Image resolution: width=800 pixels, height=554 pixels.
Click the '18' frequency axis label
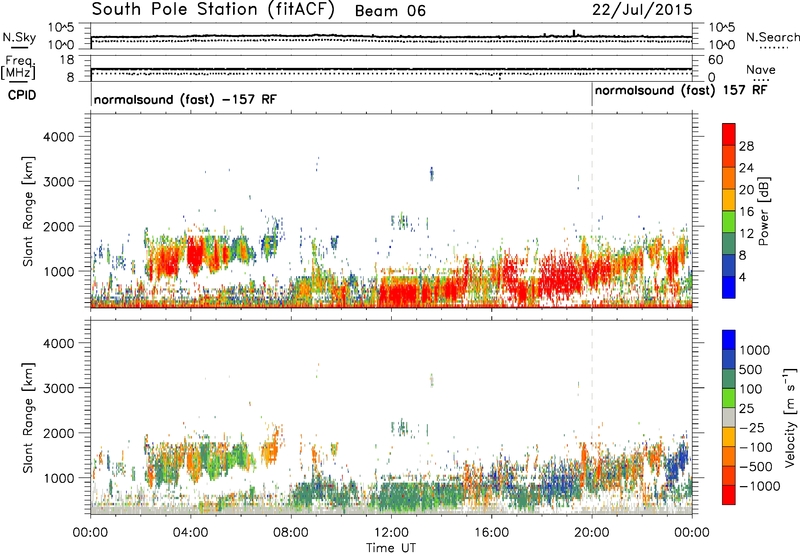(x=67, y=60)
